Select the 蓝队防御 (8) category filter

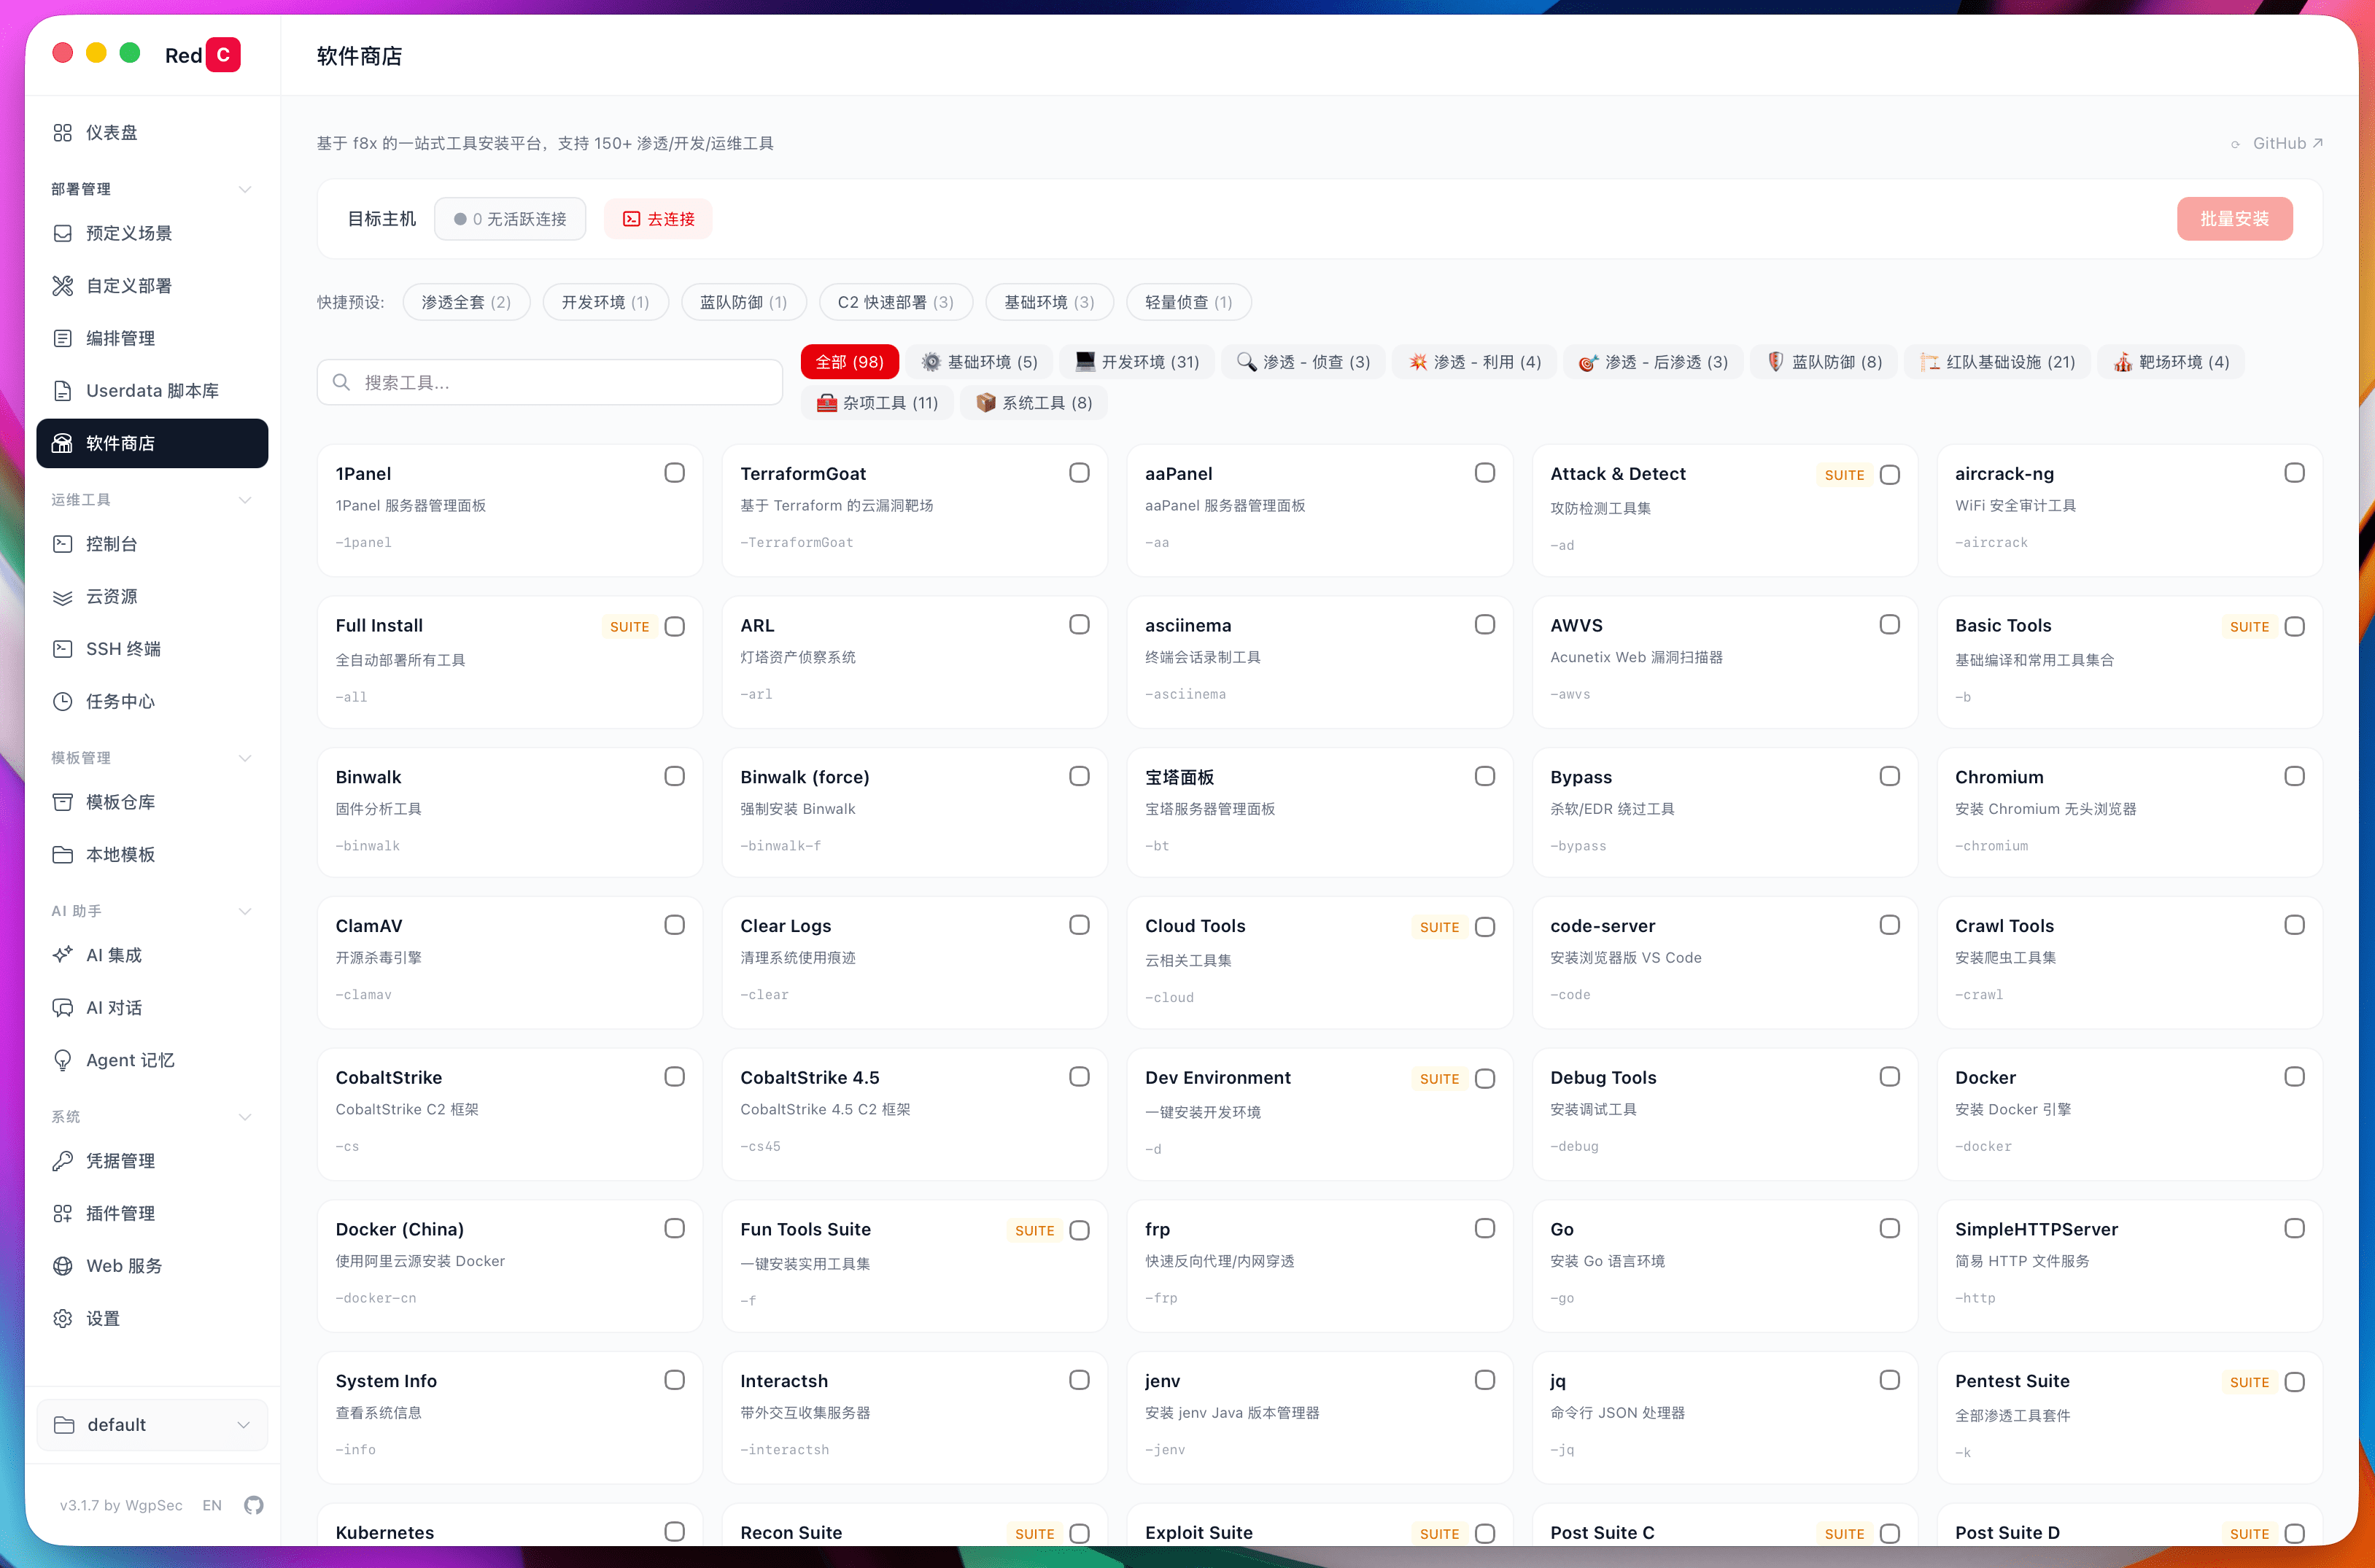(x=1824, y=362)
